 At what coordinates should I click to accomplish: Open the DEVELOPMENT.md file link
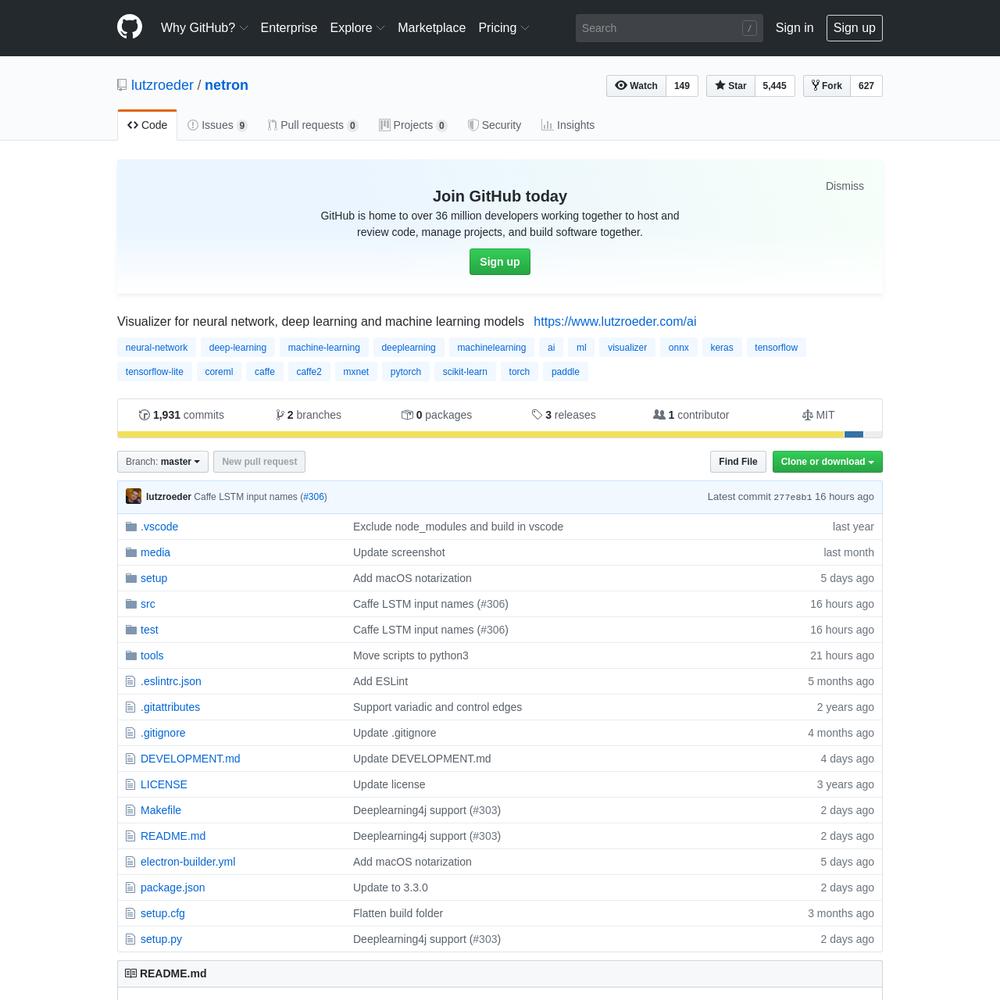pyautogui.click(x=190, y=759)
